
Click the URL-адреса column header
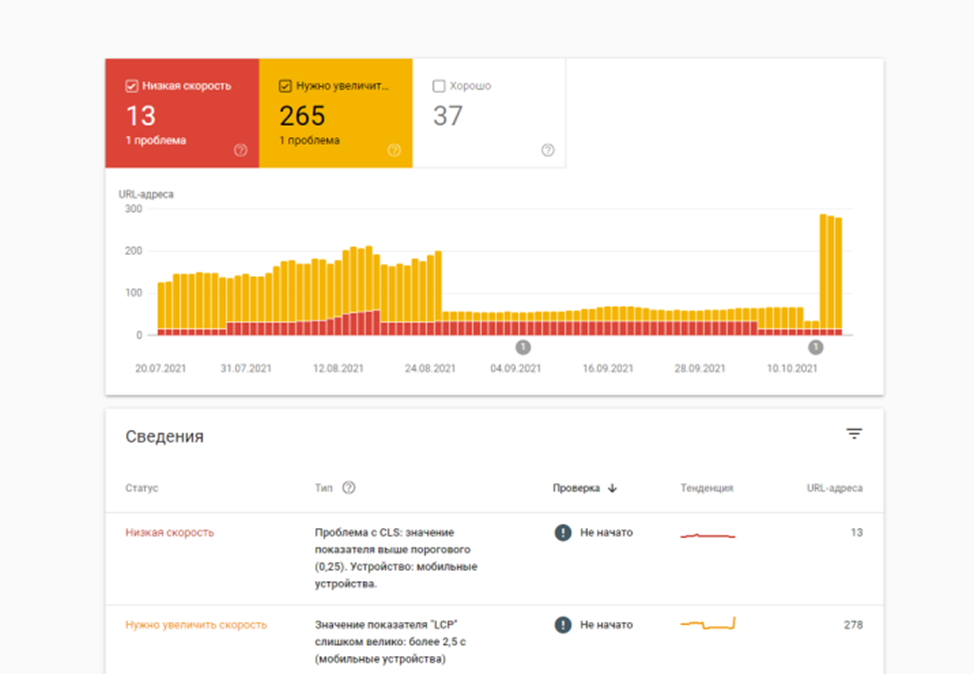pyautogui.click(x=834, y=488)
